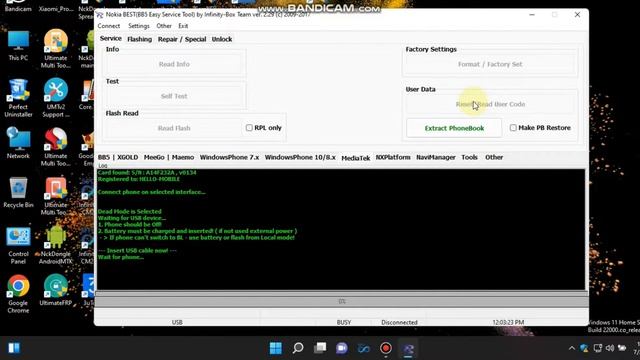Open the Tools platform tab
640x360 pixels.
pos(469,157)
